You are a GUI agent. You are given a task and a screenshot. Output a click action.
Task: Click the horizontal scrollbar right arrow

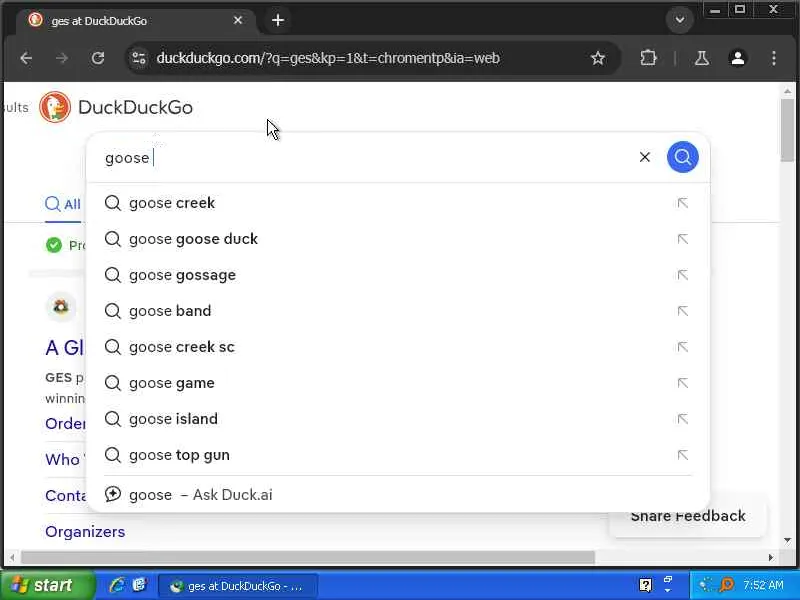tap(770, 557)
